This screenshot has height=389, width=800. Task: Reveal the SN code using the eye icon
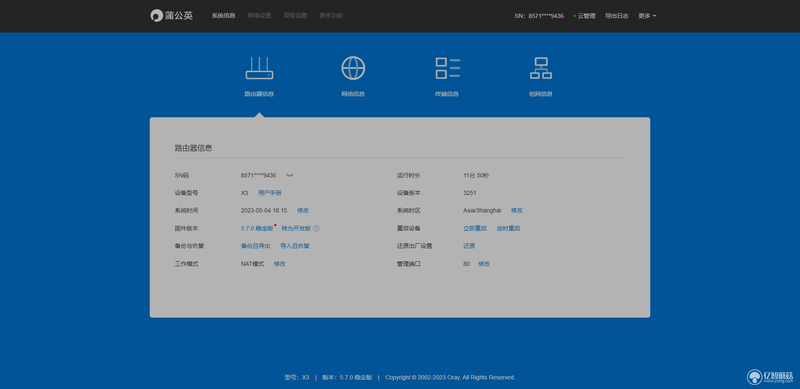click(289, 176)
